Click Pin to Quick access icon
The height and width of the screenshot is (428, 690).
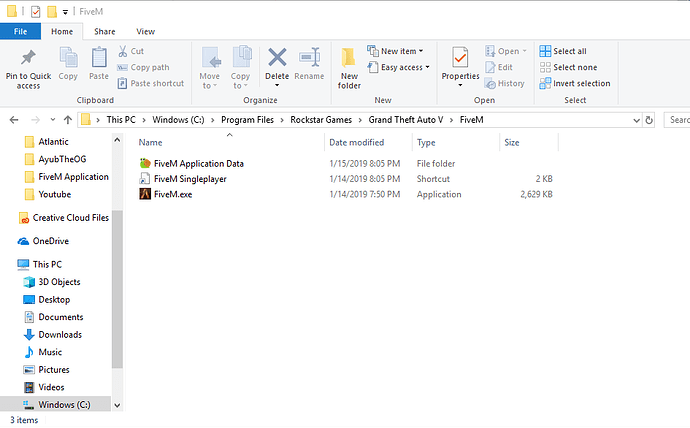(x=28, y=57)
